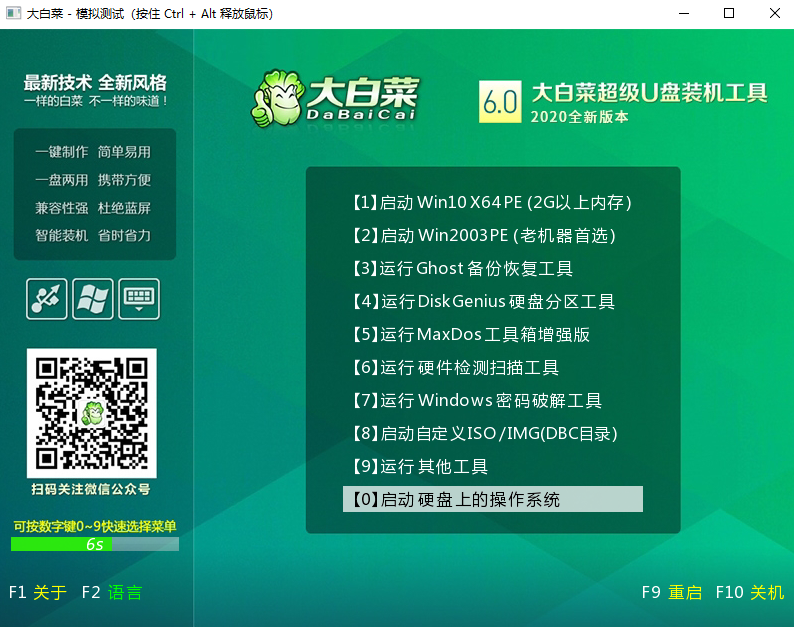The width and height of the screenshot is (794, 627).
Task: Click the text 一盘两用 携带方便
Action: pyautogui.click(x=93, y=180)
